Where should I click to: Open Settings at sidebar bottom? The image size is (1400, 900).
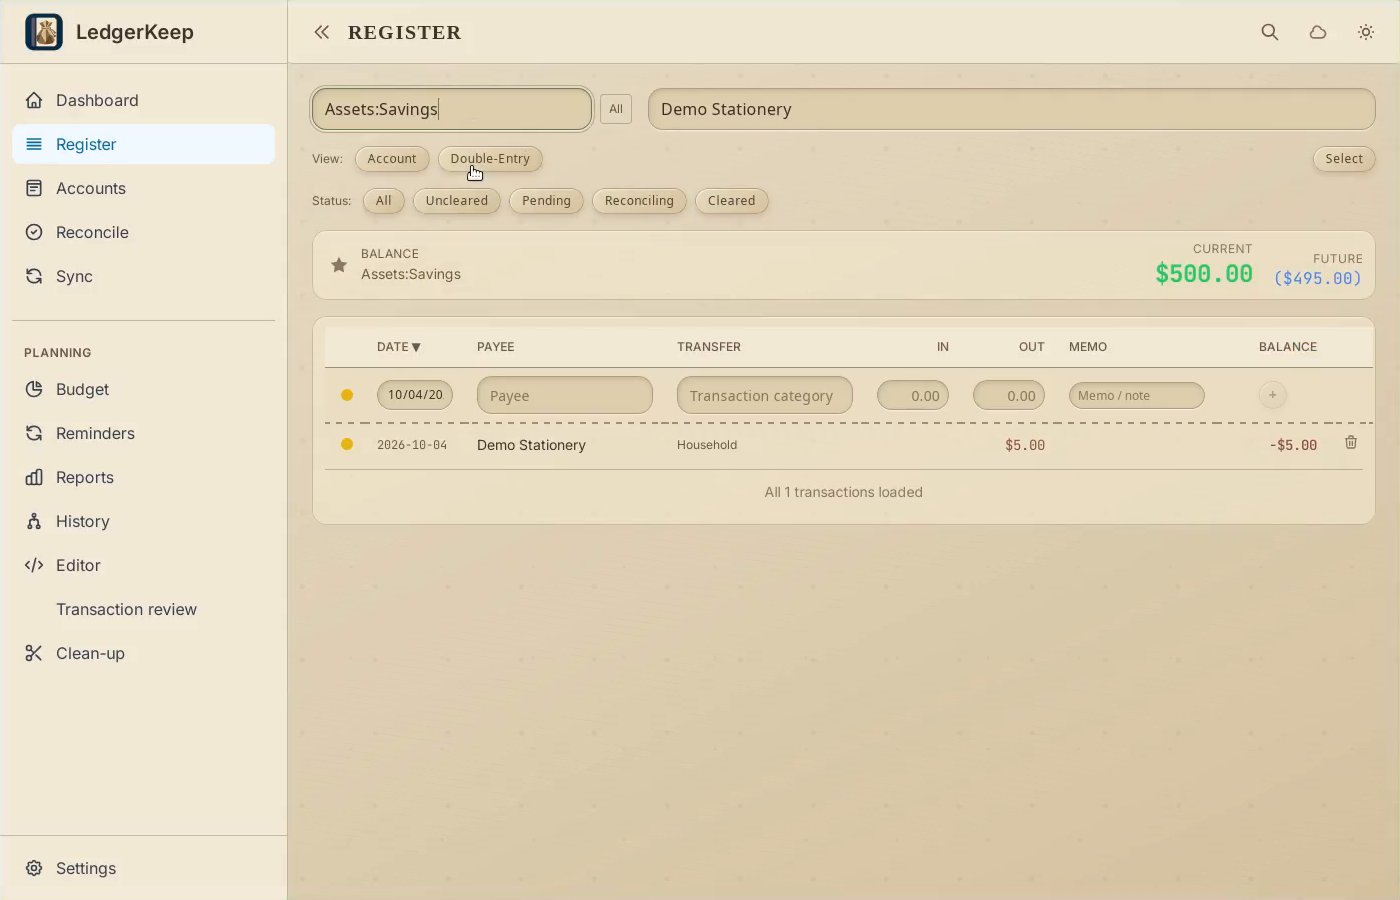[x=143, y=868]
